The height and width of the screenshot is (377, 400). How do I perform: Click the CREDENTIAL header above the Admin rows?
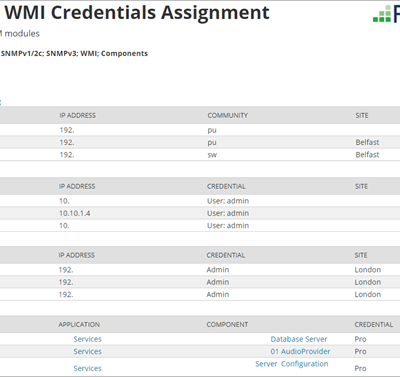[226, 255]
